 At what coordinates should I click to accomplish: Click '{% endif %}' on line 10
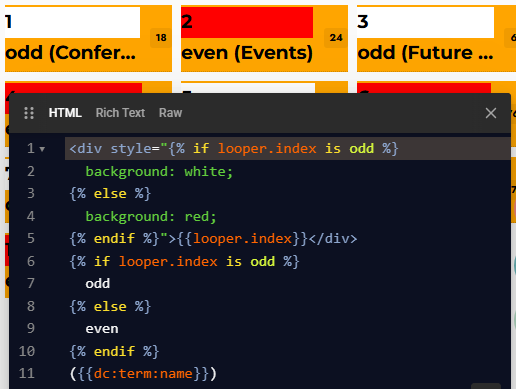coord(114,351)
